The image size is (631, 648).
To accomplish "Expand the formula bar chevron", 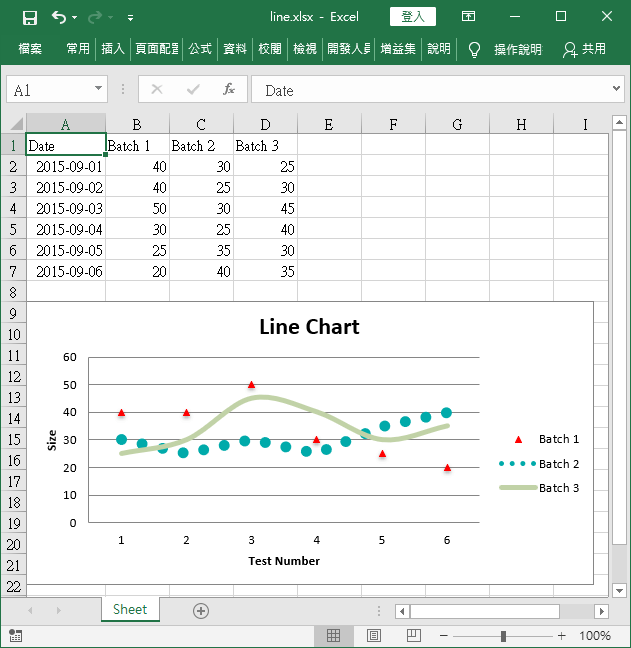I will coord(616,88).
